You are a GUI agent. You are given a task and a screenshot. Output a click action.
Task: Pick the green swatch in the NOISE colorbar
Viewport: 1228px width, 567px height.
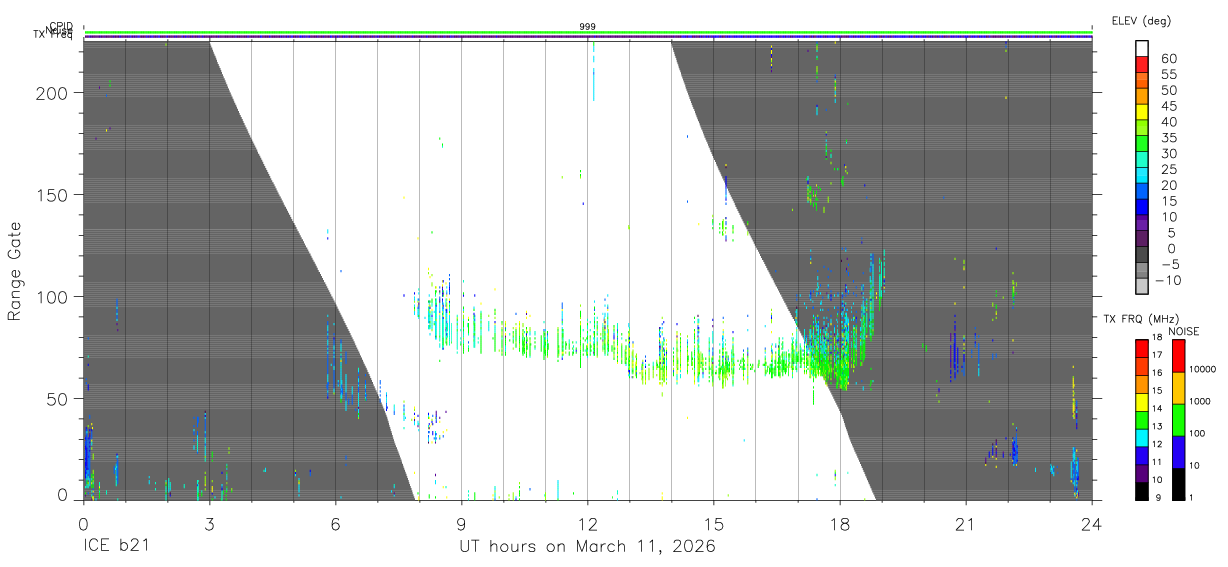1177,420
